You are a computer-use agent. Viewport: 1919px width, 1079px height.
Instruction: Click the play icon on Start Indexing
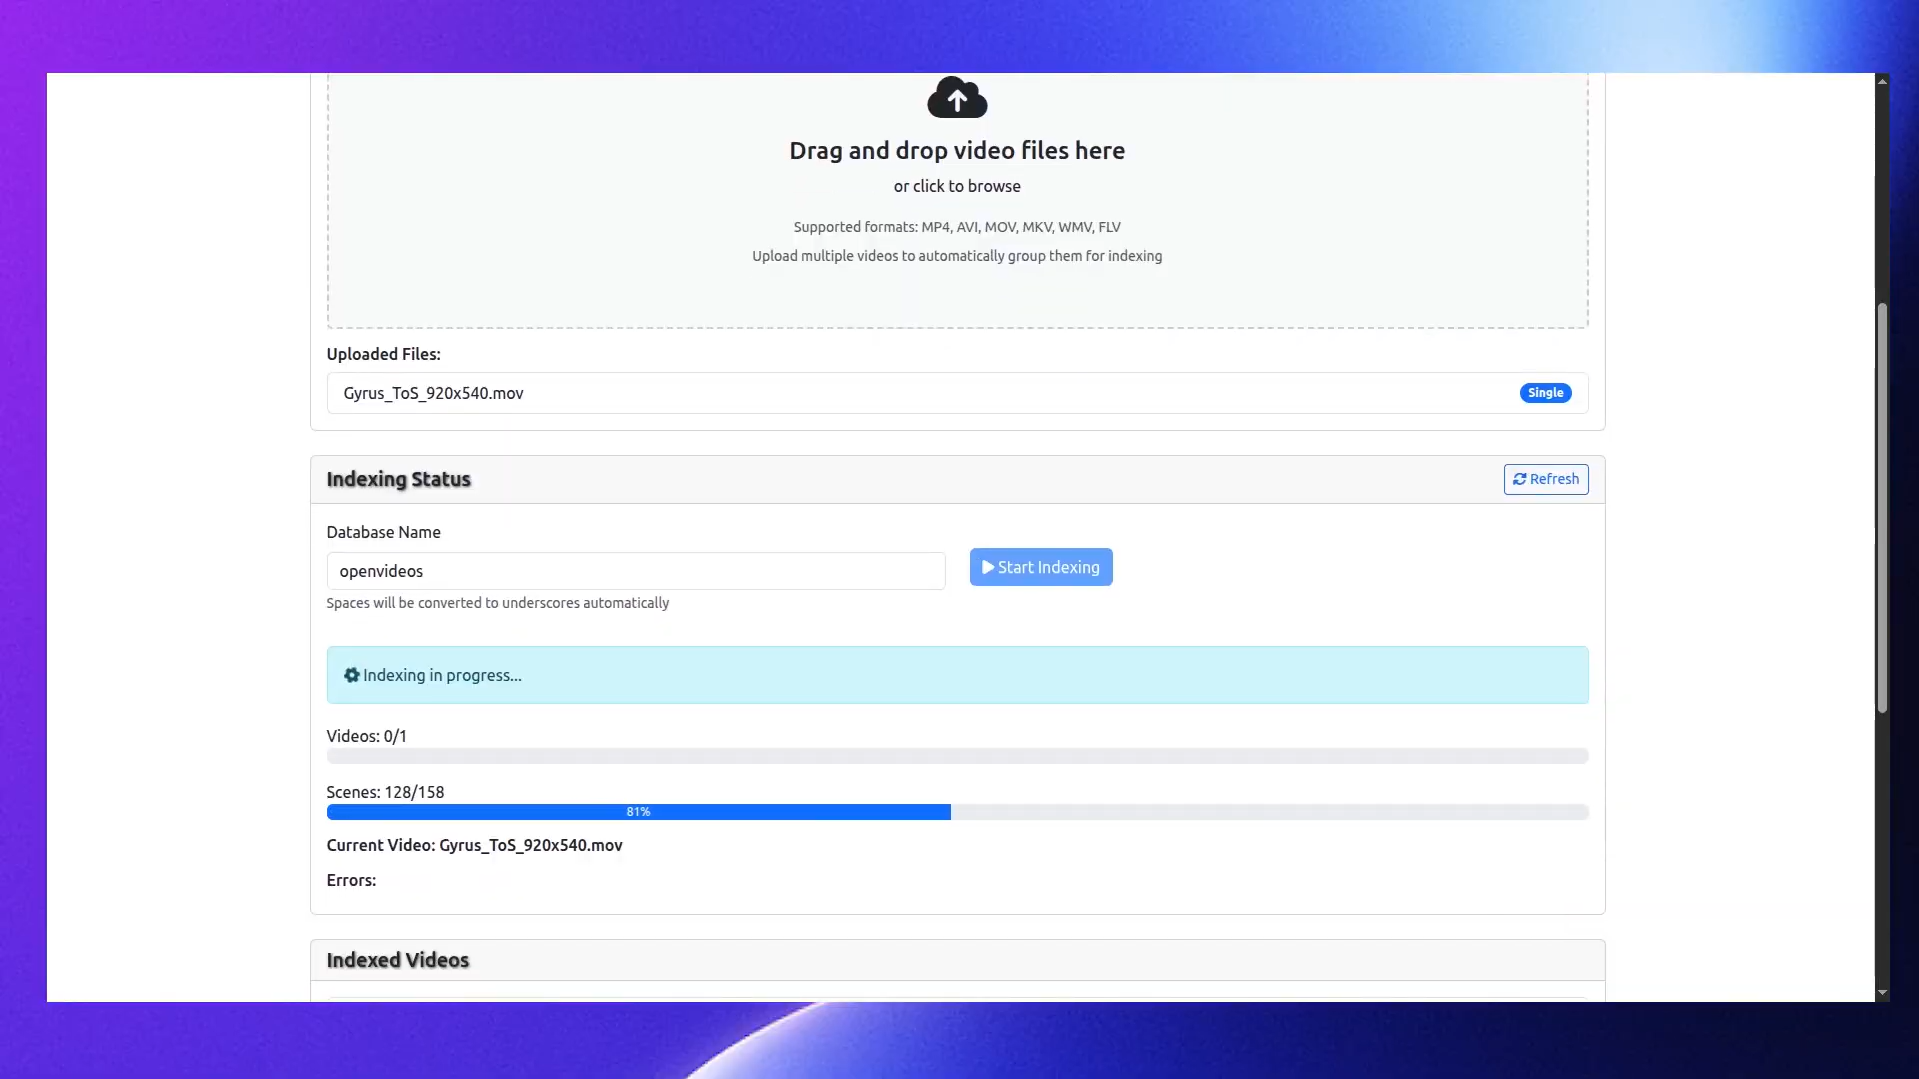click(987, 567)
